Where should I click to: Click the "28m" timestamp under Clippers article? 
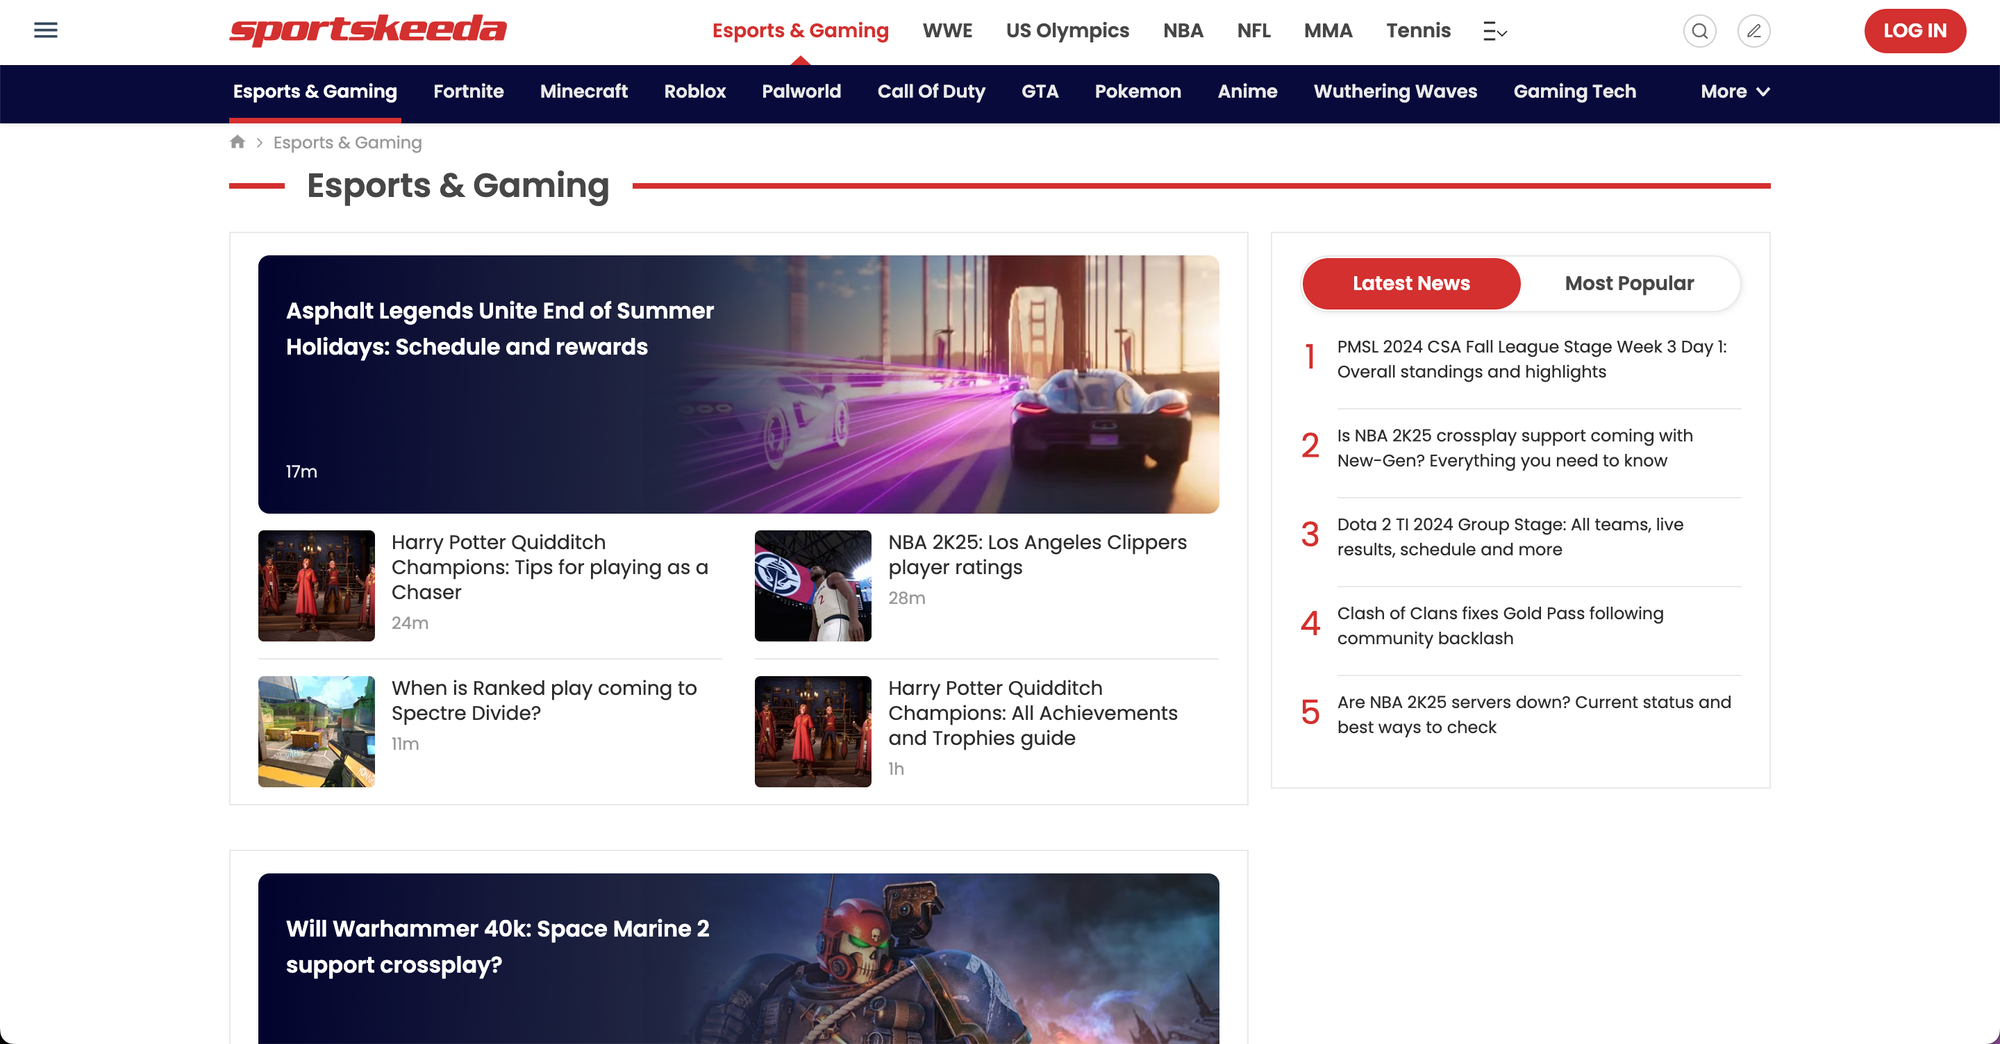(x=907, y=598)
